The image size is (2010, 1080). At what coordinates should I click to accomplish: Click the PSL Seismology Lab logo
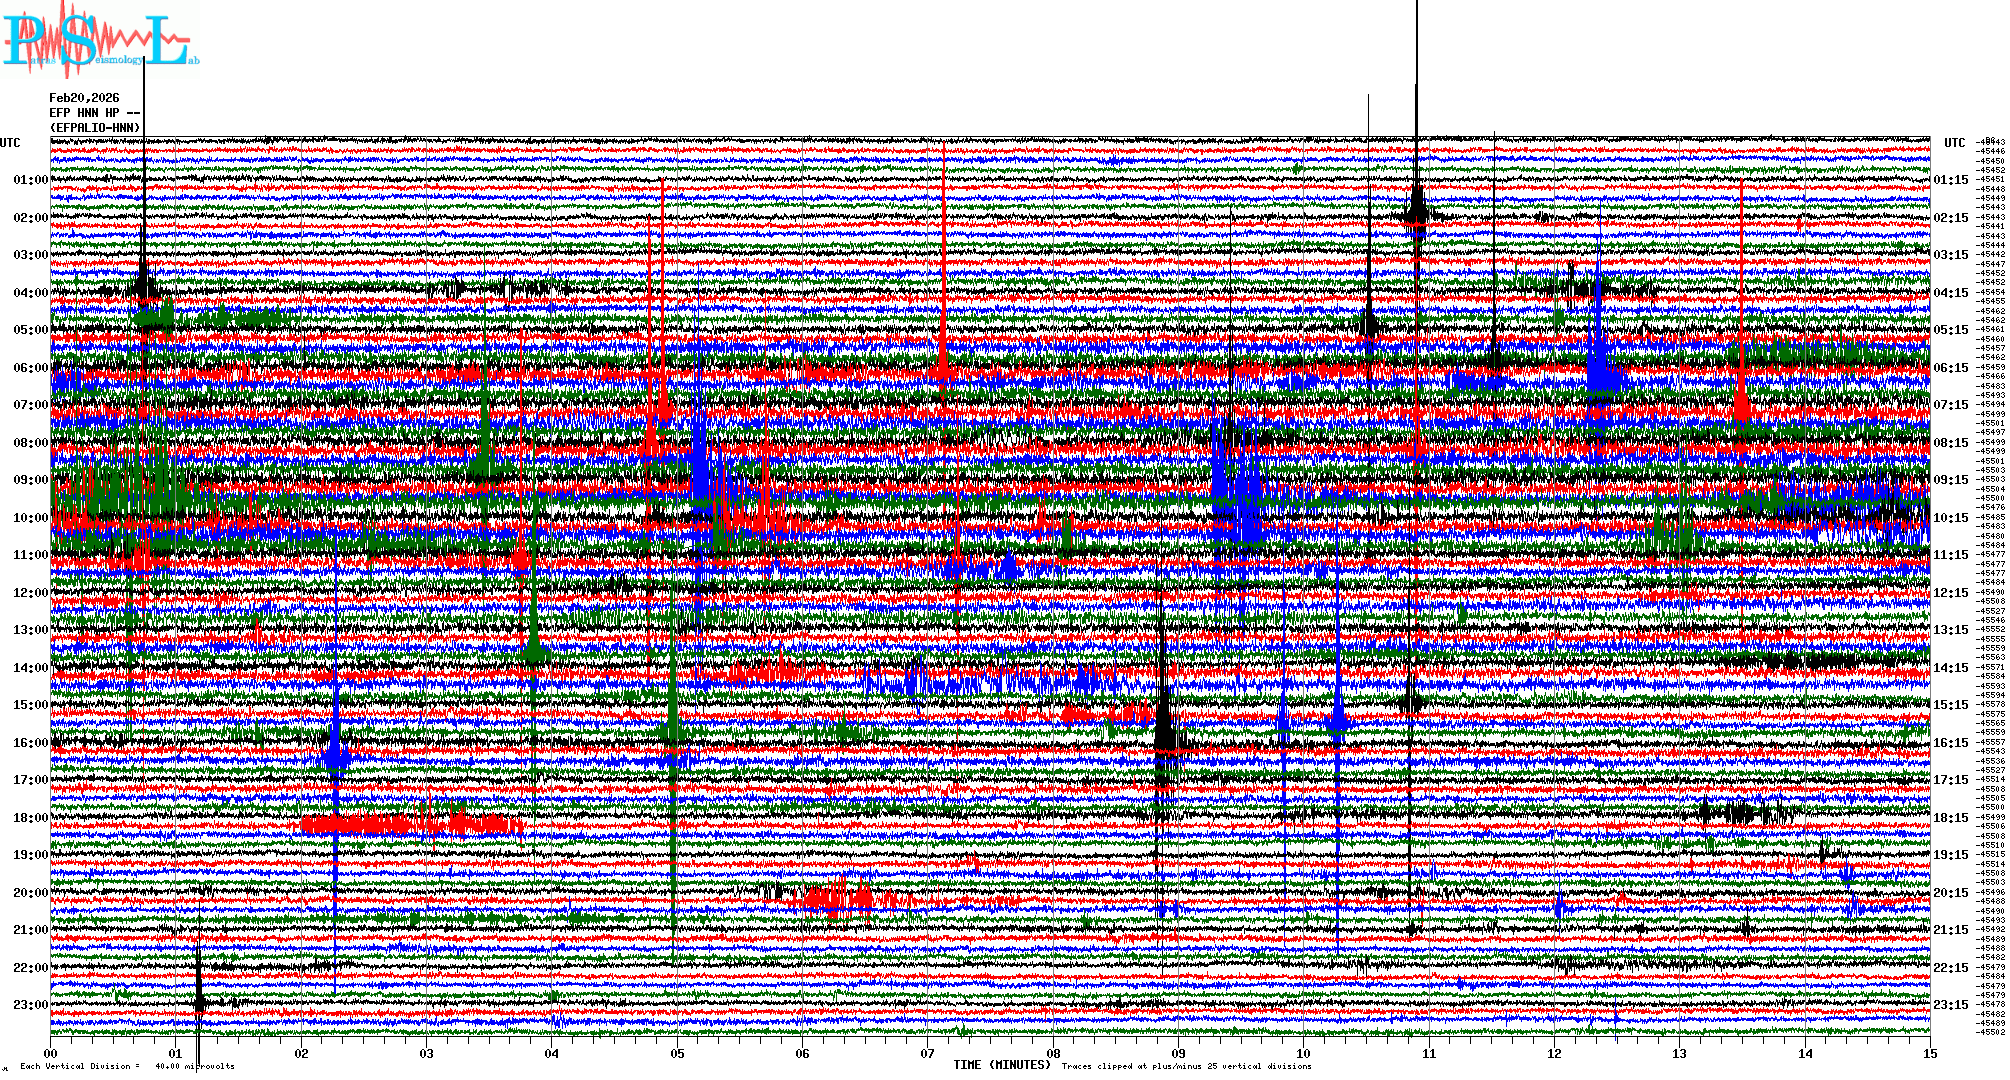(98, 40)
